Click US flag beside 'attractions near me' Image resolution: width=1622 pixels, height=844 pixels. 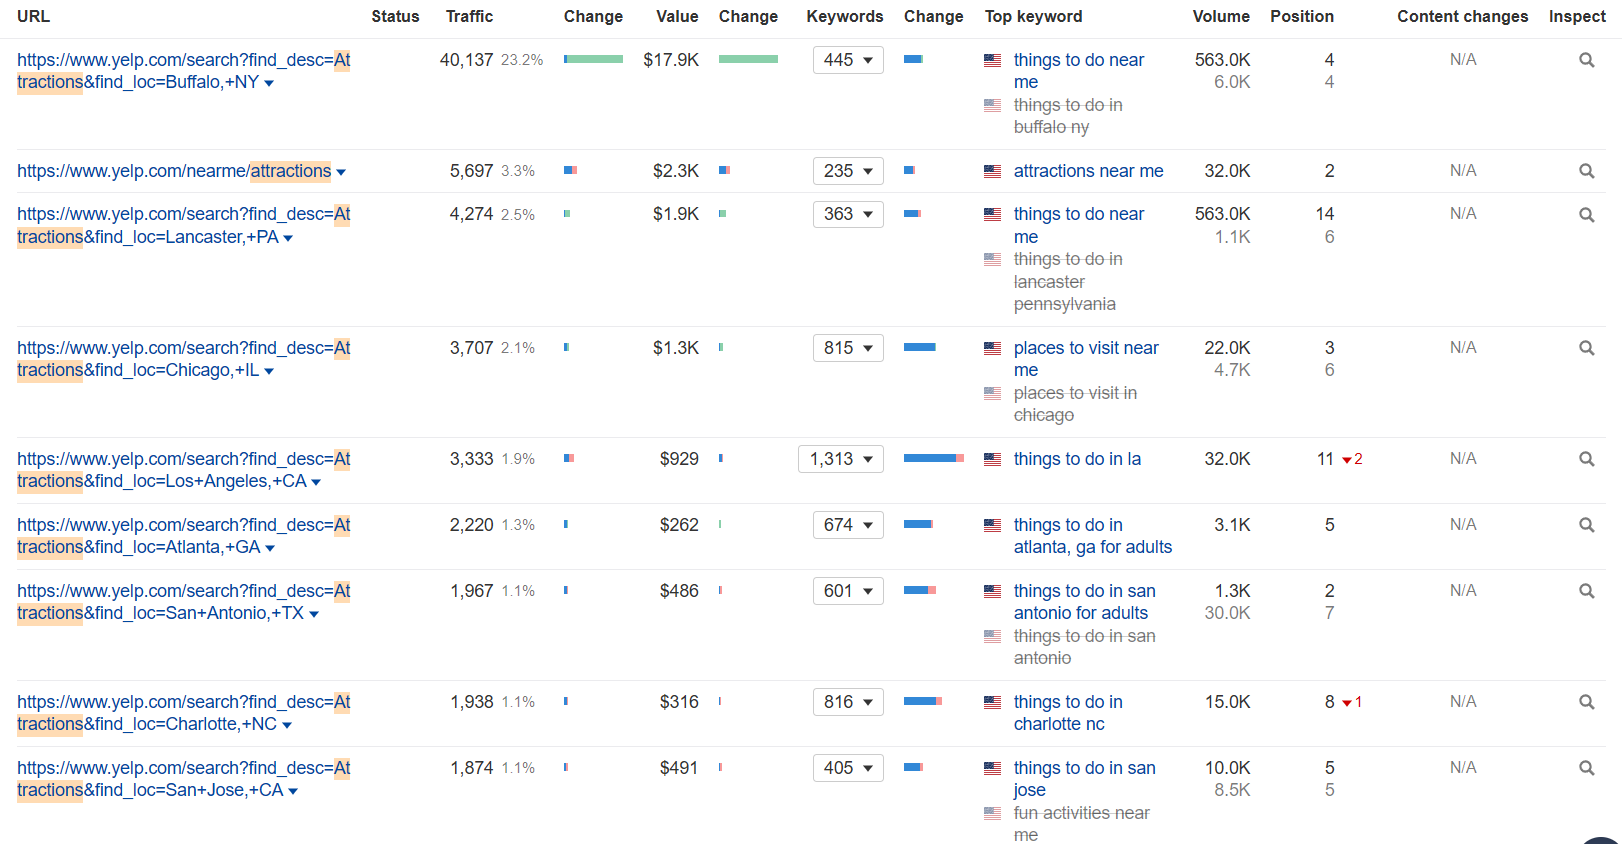click(992, 171)
